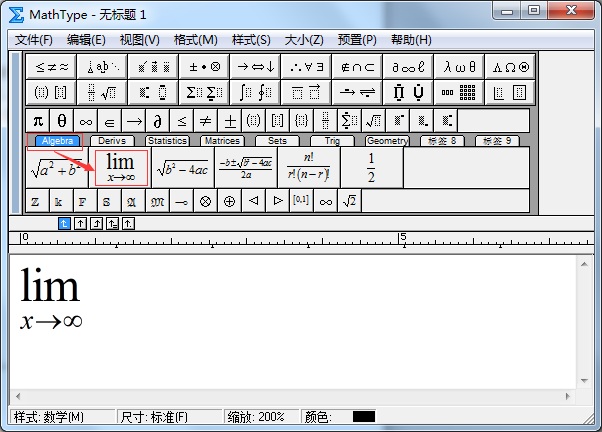Click the vertical scrollbar down arrow
This screenshot has width=602, height=432.
tap(584, 381)
